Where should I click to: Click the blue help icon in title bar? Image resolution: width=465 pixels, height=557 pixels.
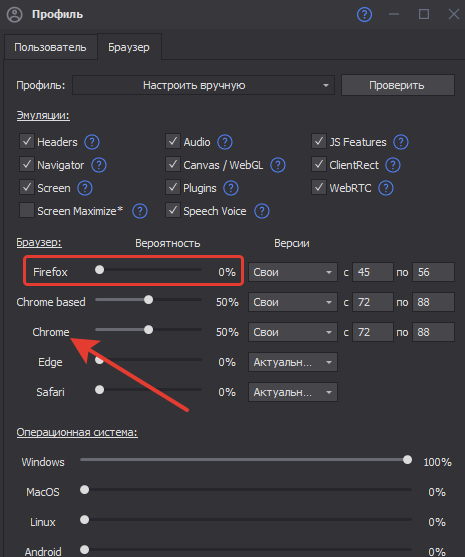[364, 15]
